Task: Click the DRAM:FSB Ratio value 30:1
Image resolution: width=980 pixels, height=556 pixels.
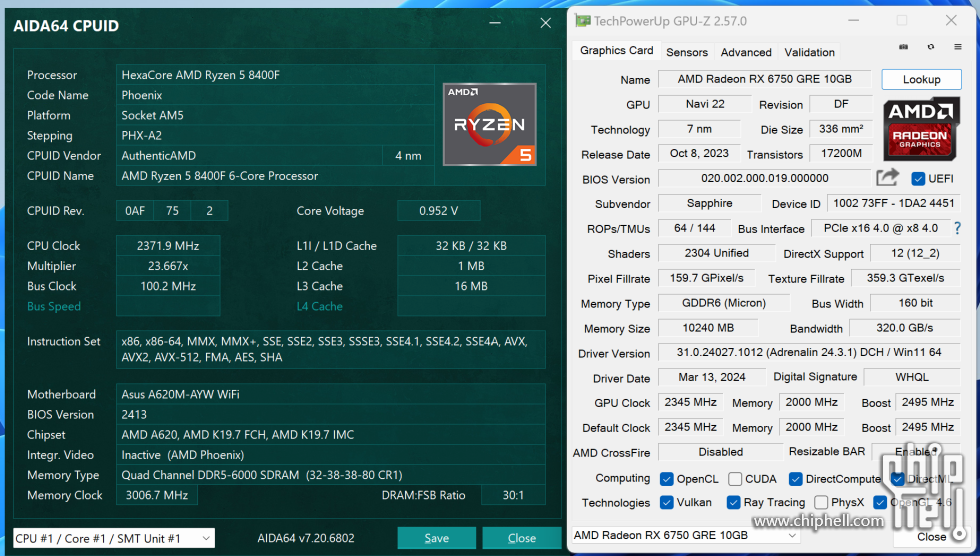Action: click(512, 495)
